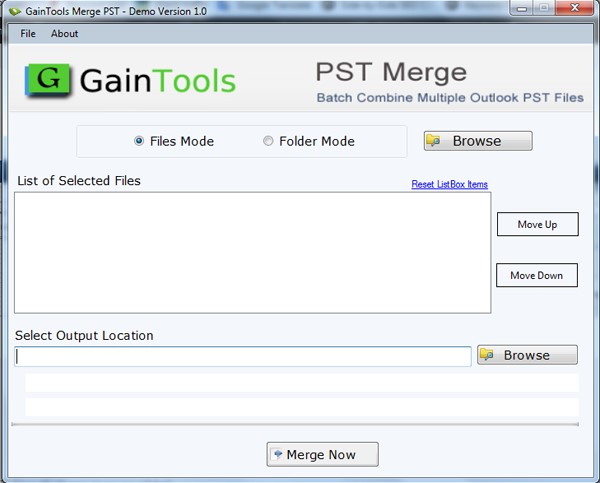Screen dimensions: 600x483
Task: Click the app icon in title bar
Action: tap(15, 11)
